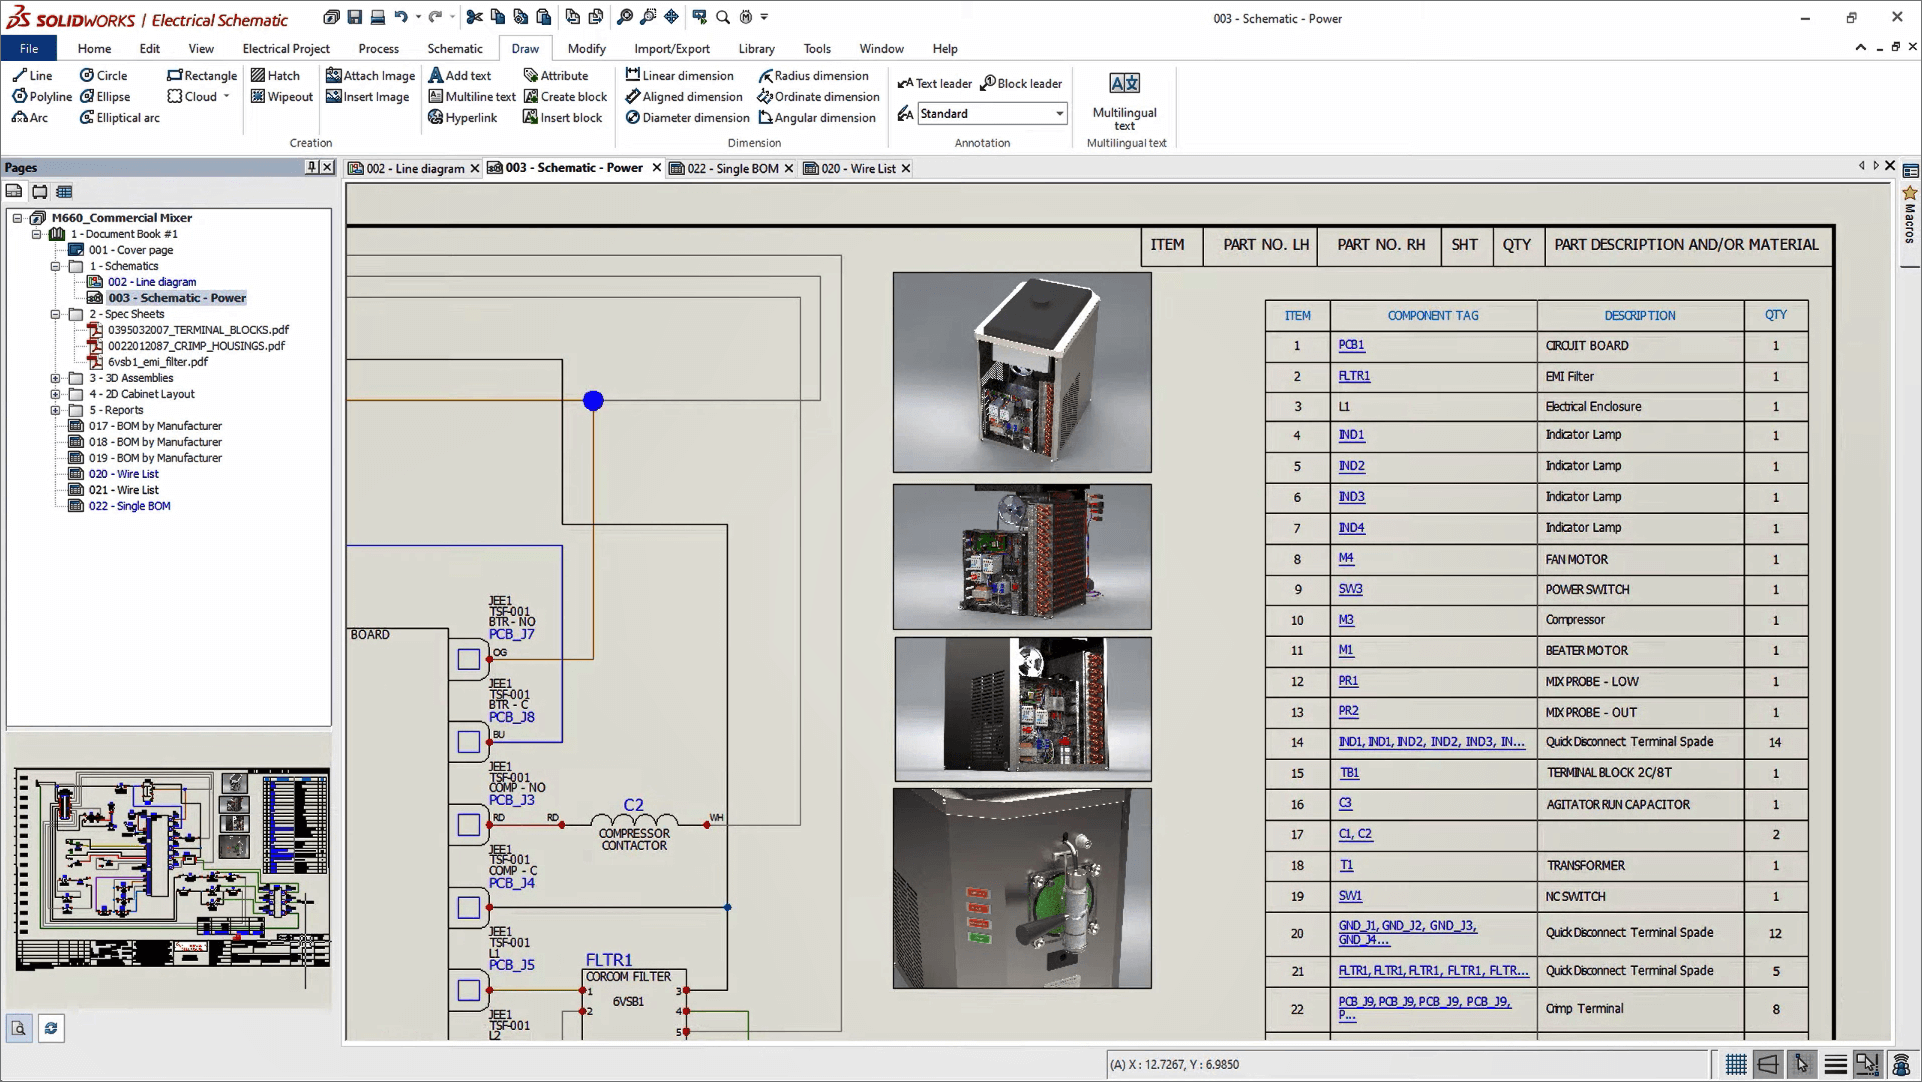Choose the Circle drawing tool
Screen dimensions: 1922x1082
click(x=103, y=75)
